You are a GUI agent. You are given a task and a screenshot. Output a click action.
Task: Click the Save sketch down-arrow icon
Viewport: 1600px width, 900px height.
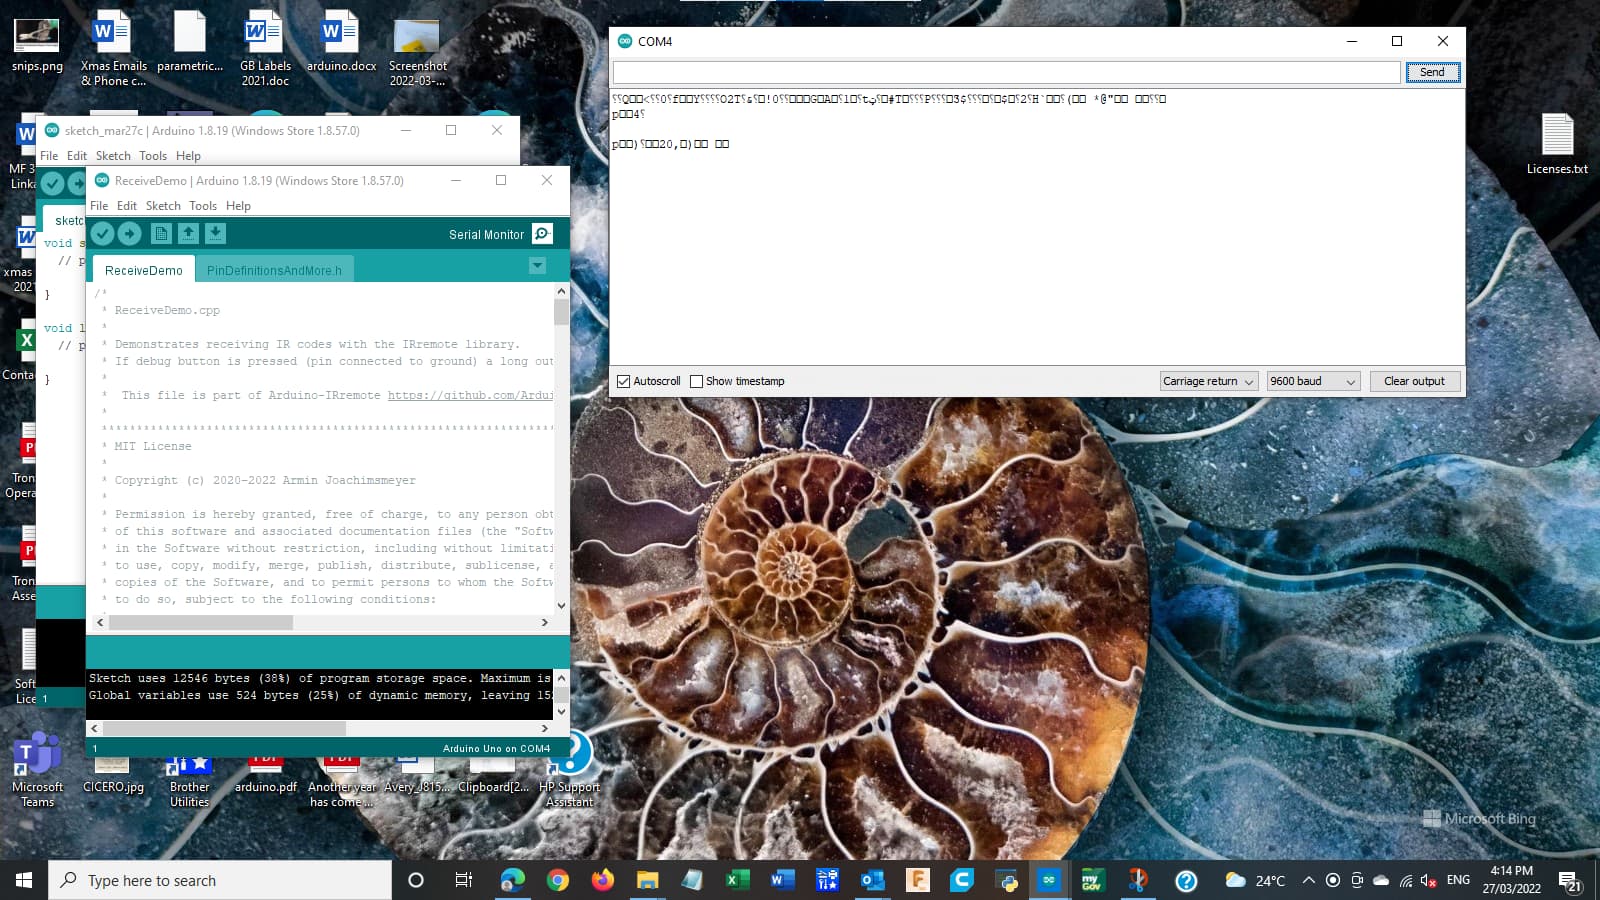tap(215, 234)
